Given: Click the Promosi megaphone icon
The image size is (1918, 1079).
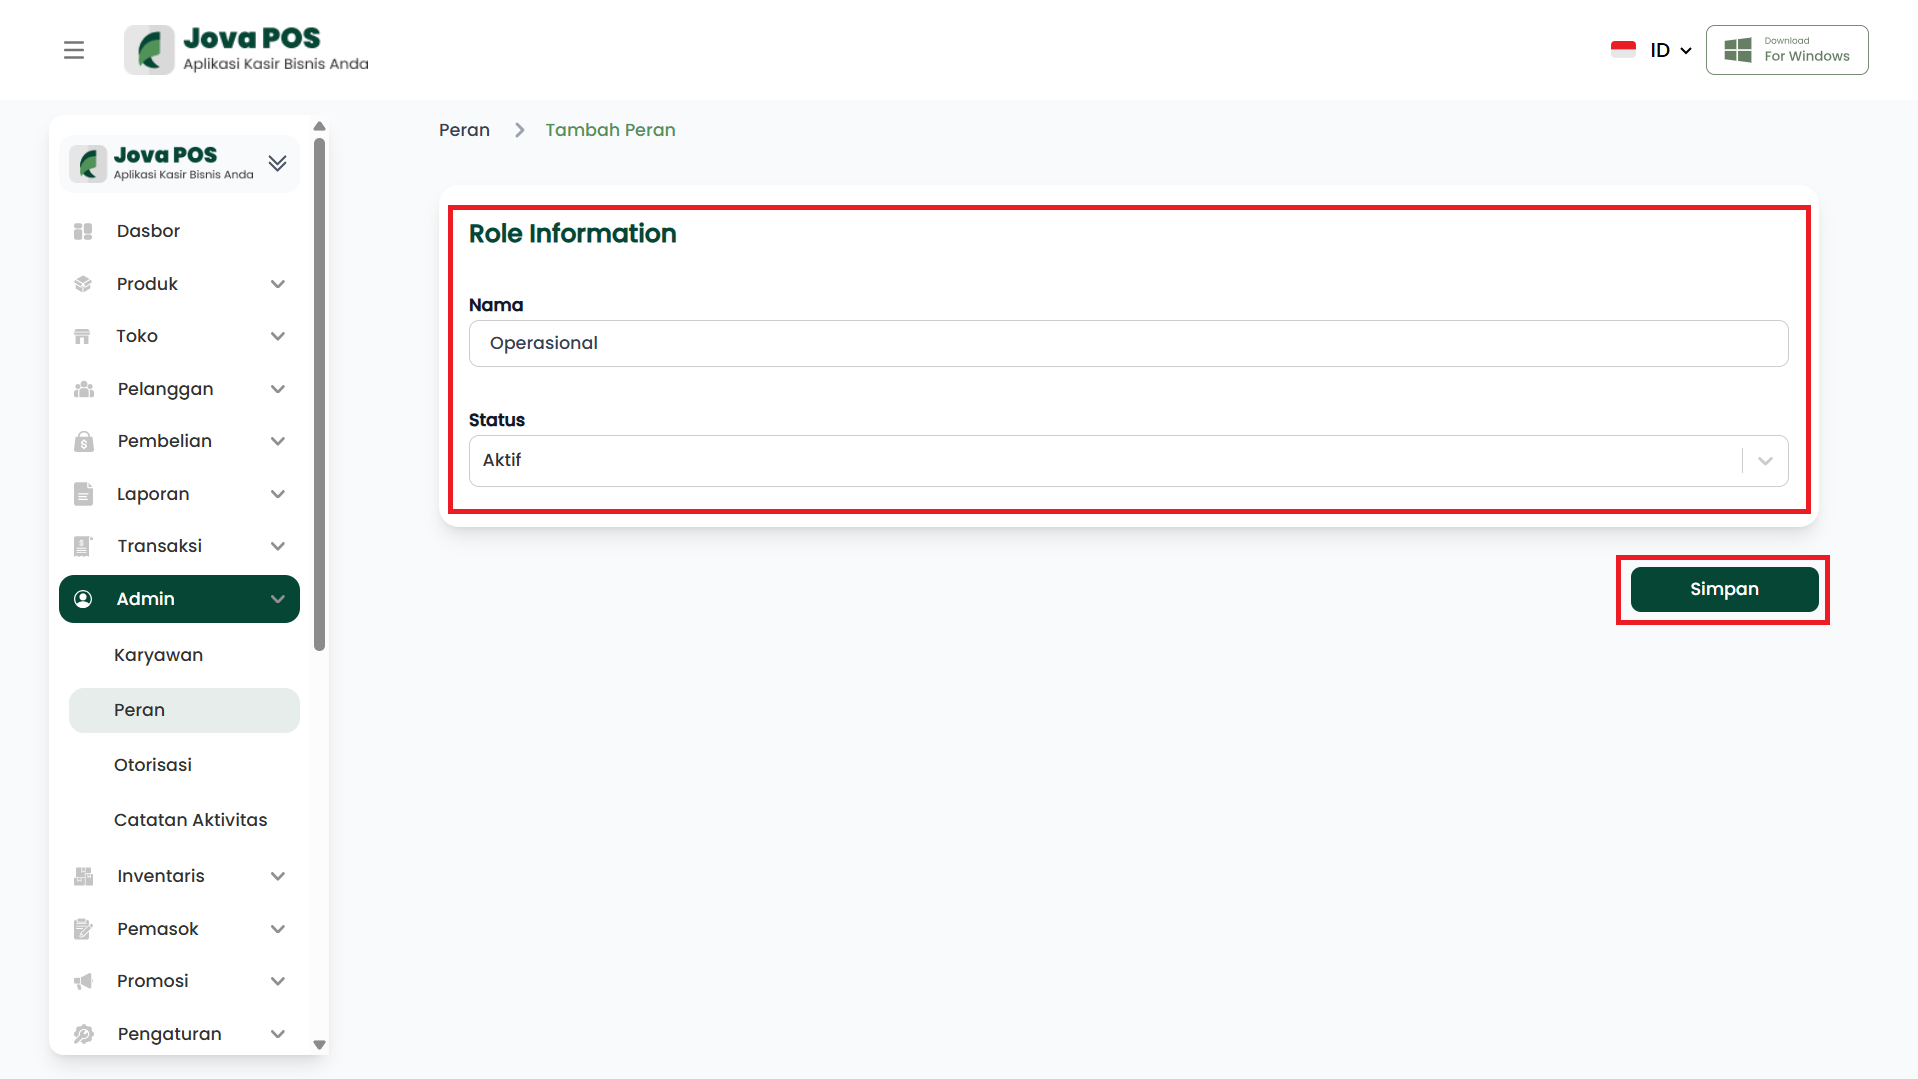Looking at the screenshot, I should (83, 982).
